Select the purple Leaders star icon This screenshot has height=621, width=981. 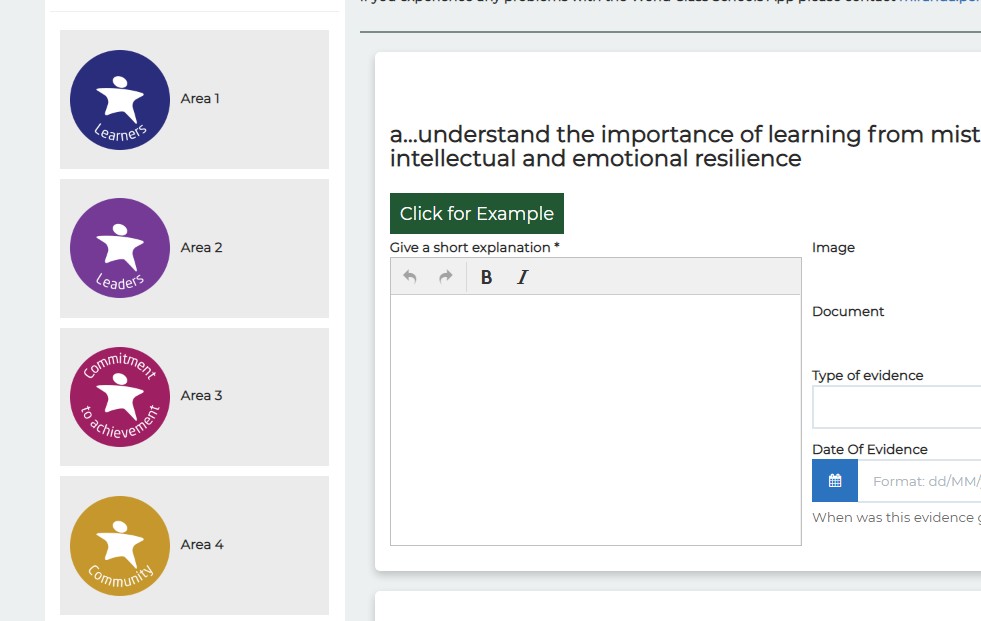click(x=119, y=248)
